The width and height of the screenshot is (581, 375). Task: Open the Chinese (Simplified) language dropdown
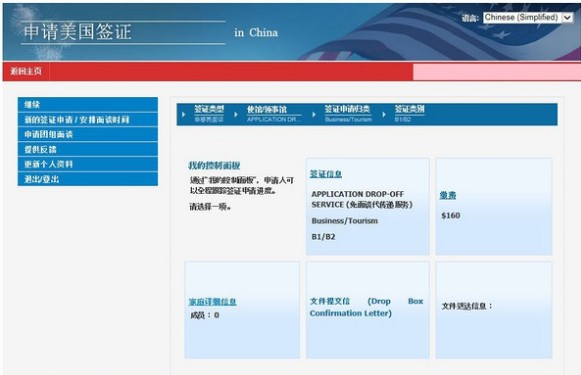coord(528,17)
